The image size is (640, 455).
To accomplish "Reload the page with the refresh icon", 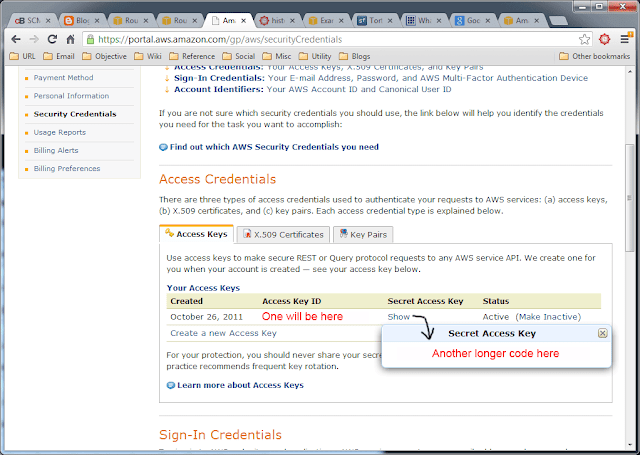I will point(52,39).
